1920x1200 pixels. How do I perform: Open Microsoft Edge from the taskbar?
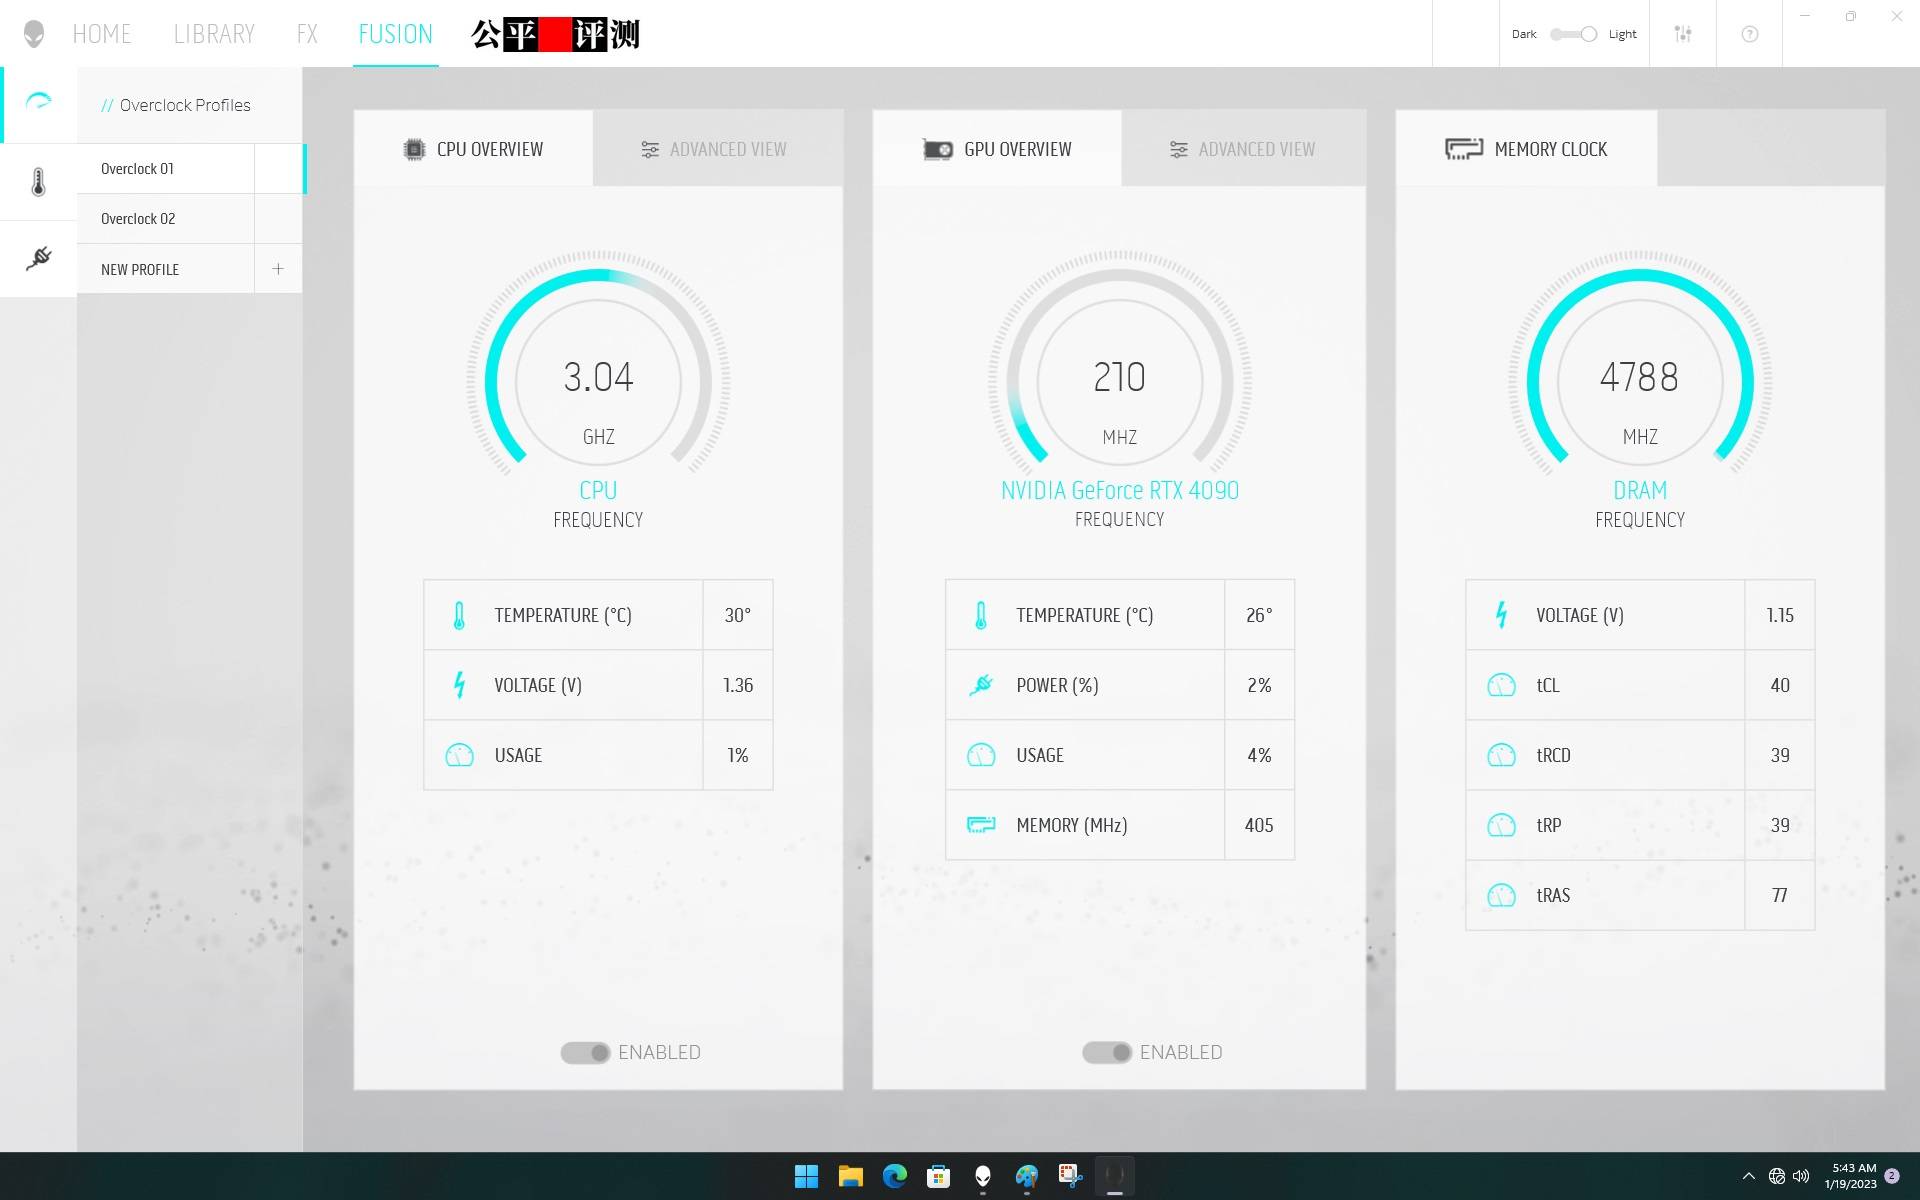(x=894, y=1177)
